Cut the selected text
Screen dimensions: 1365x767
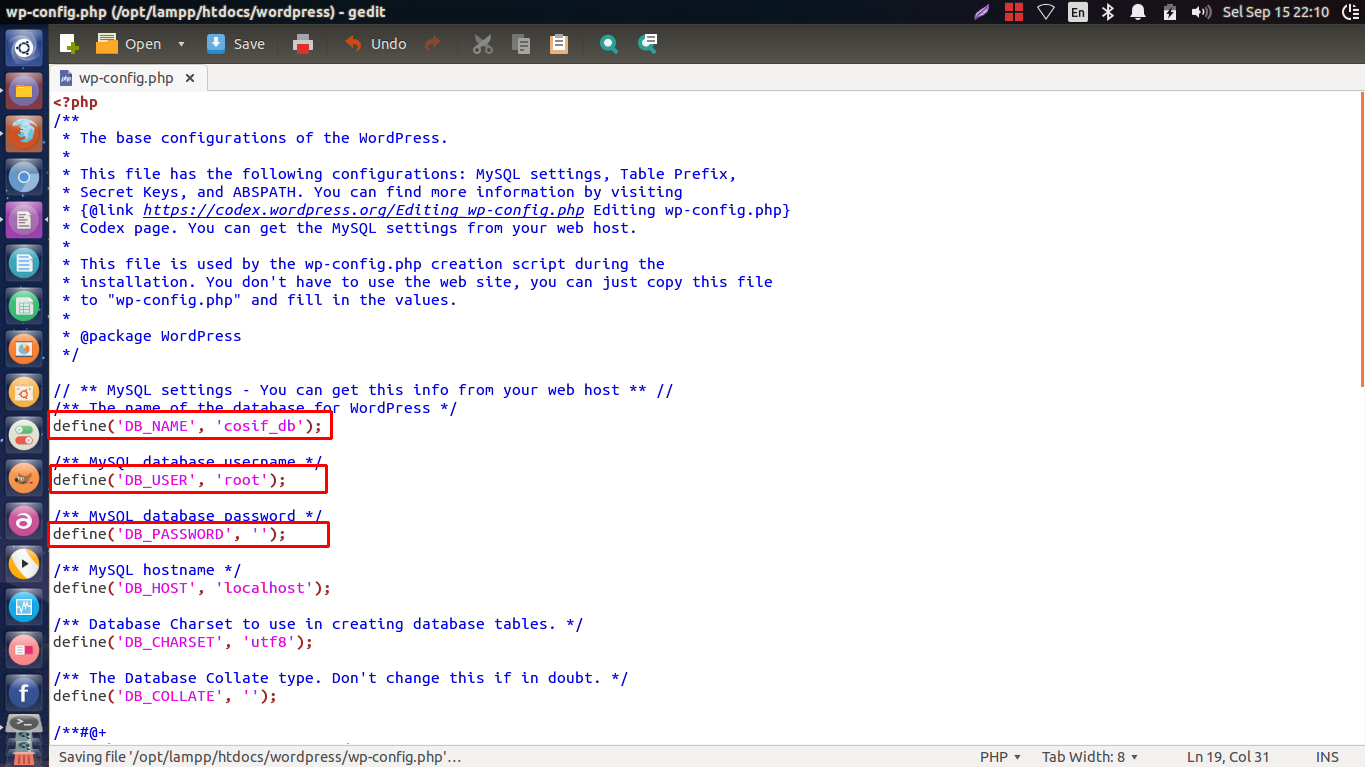(x=482, y=43)
